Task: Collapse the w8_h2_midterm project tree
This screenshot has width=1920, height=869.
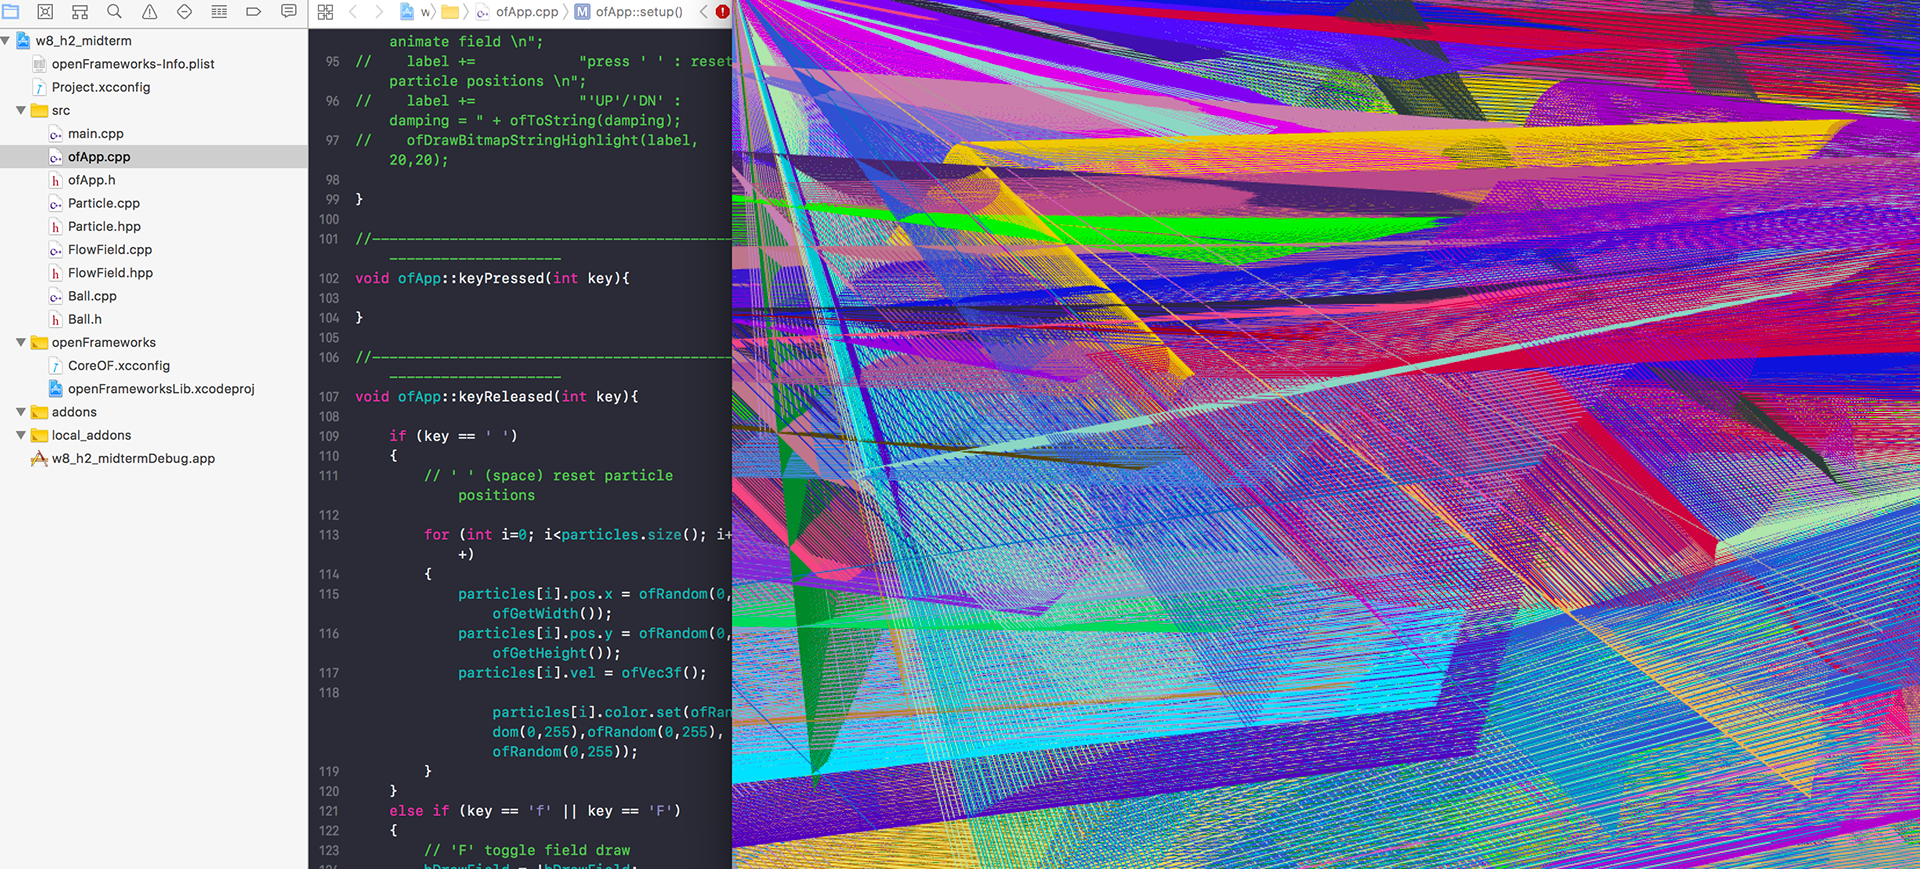Action: [6, 41]
